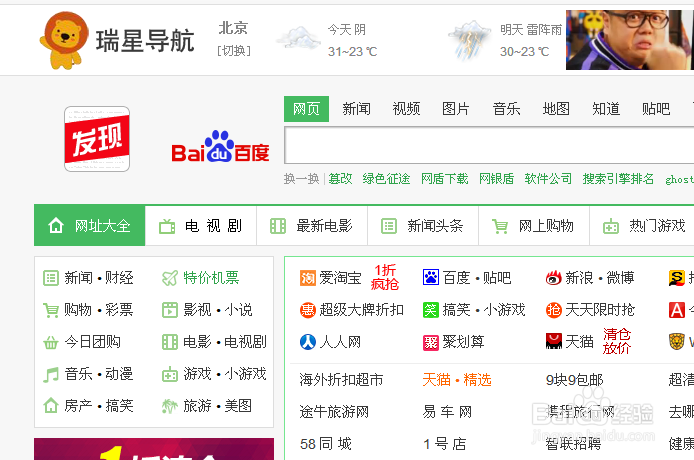The width and height of the screenshot is (694, 460).
Task: Click the game icon beside 游戏·小游戏
Action: [170, 375]
